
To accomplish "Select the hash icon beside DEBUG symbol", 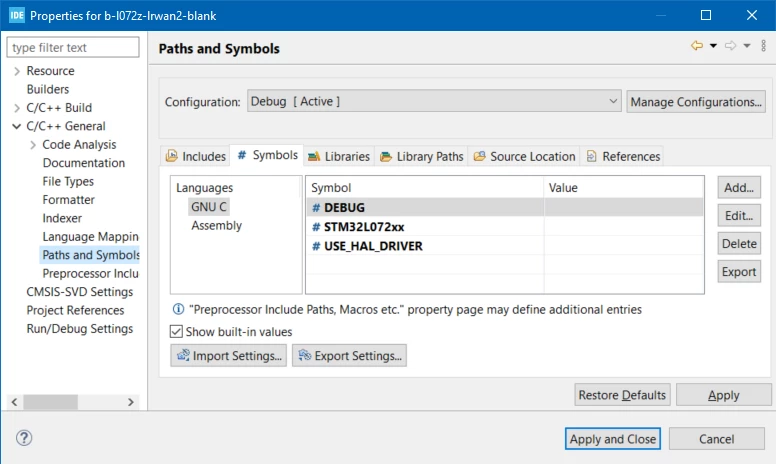I will click(316, 208).
